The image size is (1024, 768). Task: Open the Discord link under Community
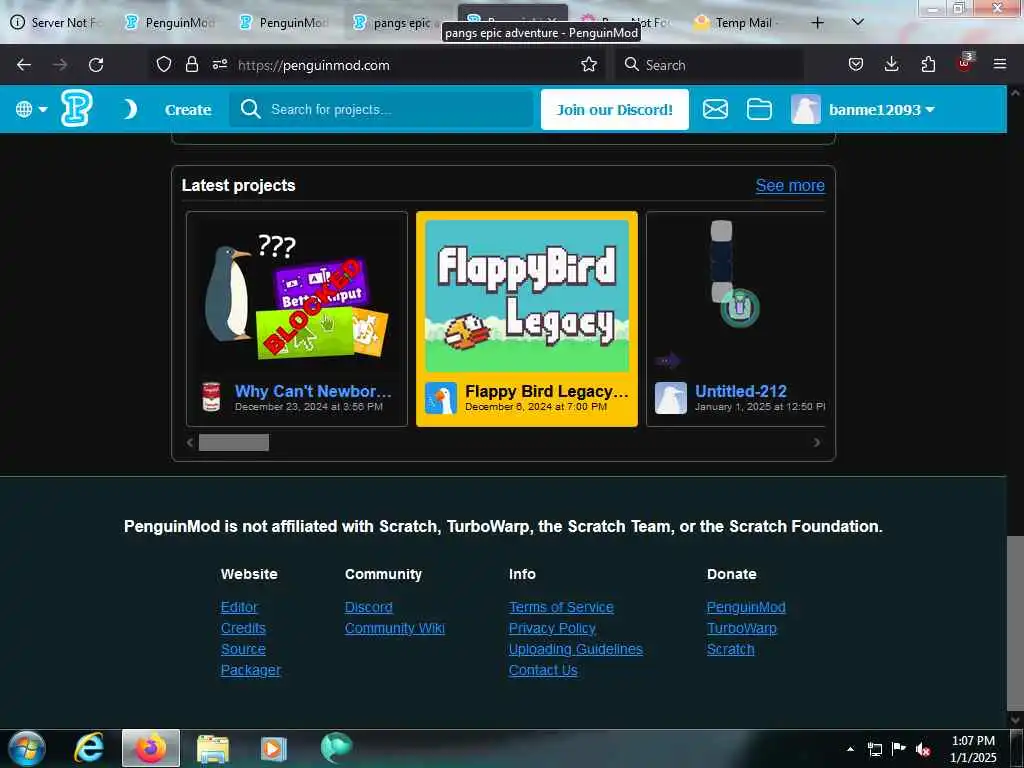368,607
